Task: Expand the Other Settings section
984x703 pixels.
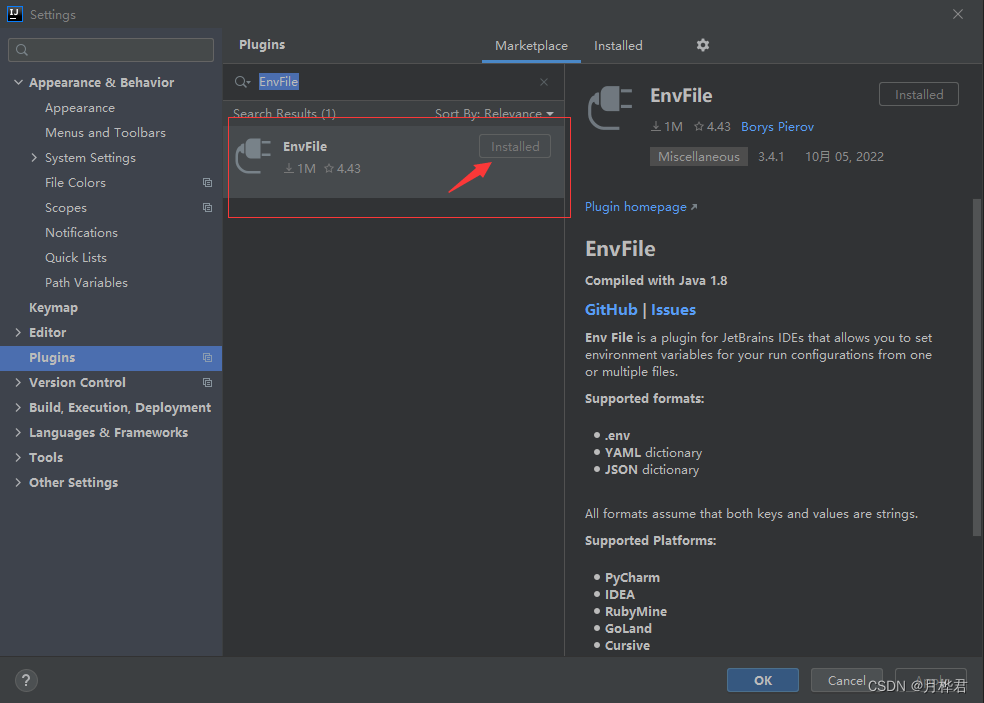Action: [x=18, y=483]
